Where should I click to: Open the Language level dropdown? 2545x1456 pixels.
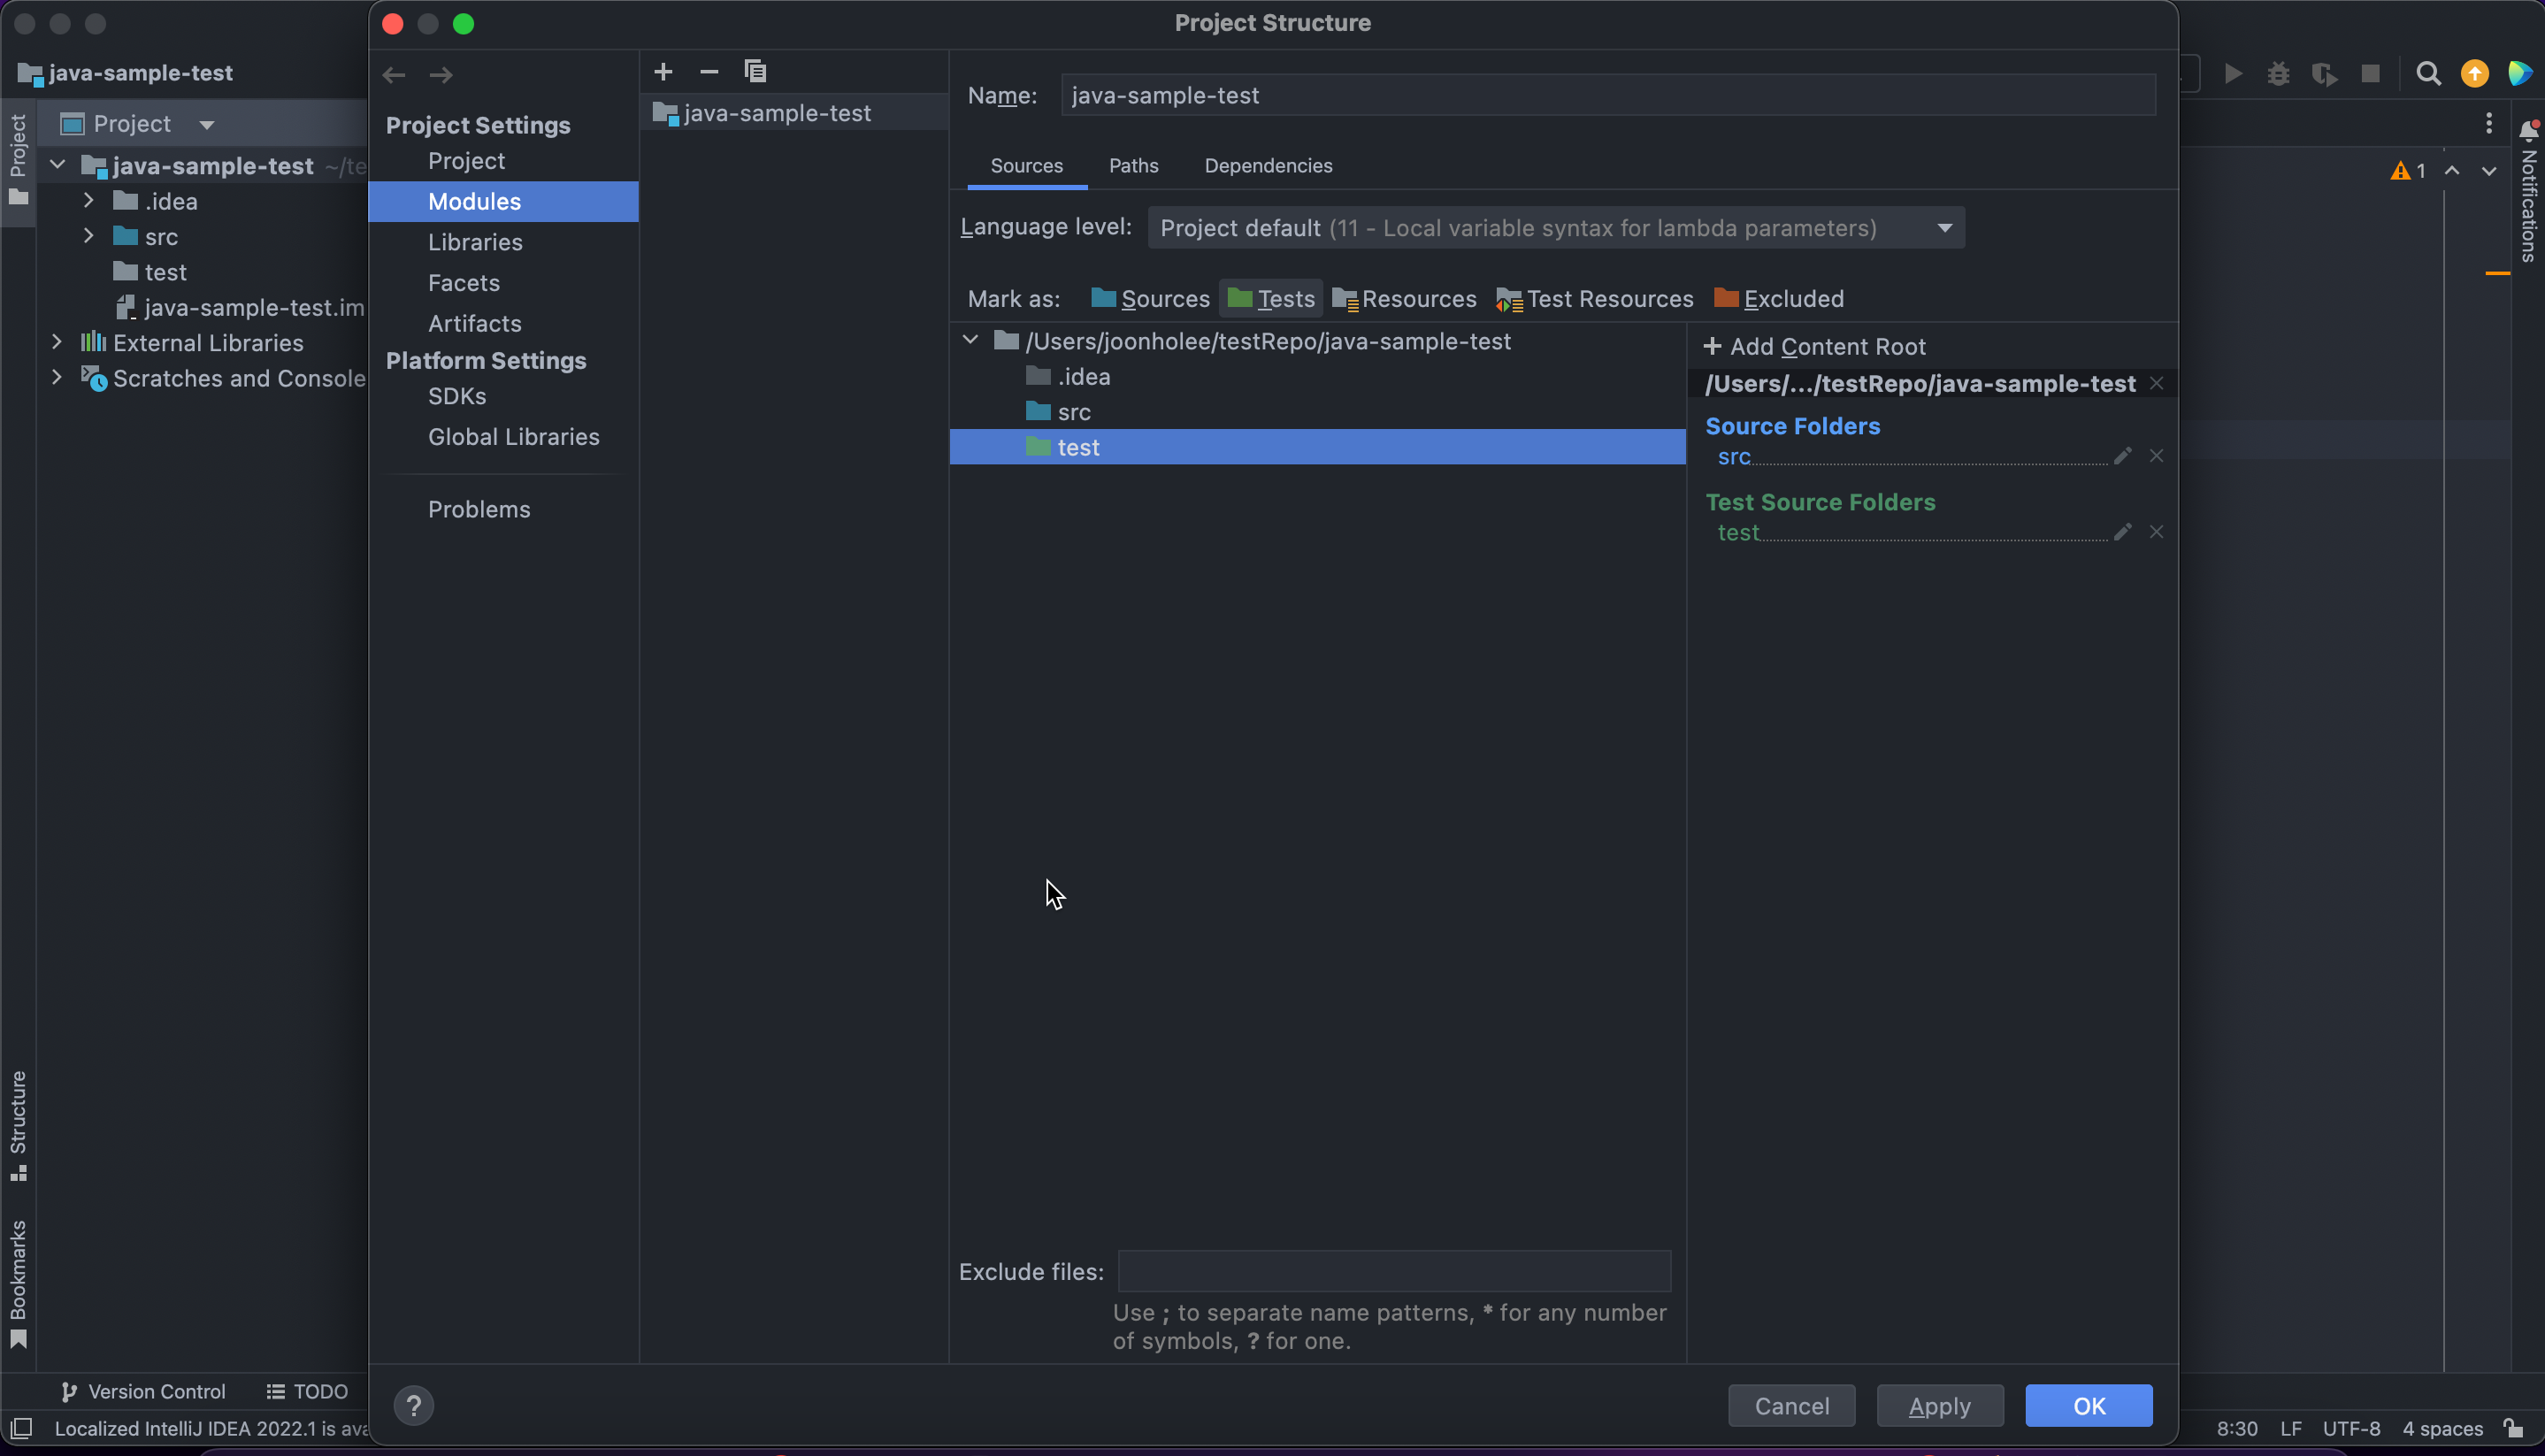coord(1555,228)
